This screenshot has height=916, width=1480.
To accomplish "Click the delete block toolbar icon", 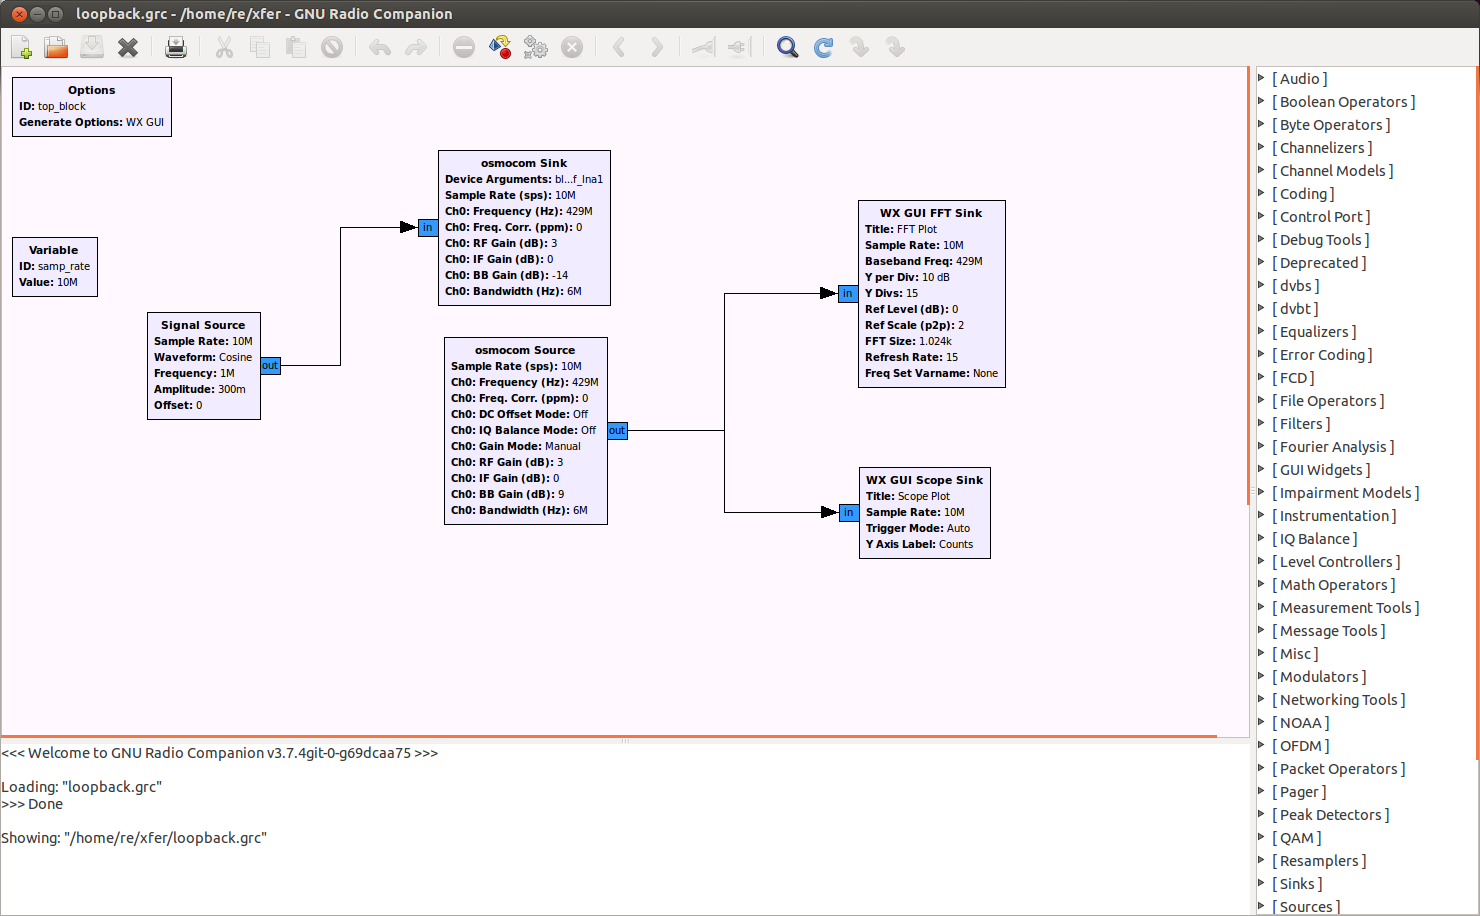I will 332,47.
